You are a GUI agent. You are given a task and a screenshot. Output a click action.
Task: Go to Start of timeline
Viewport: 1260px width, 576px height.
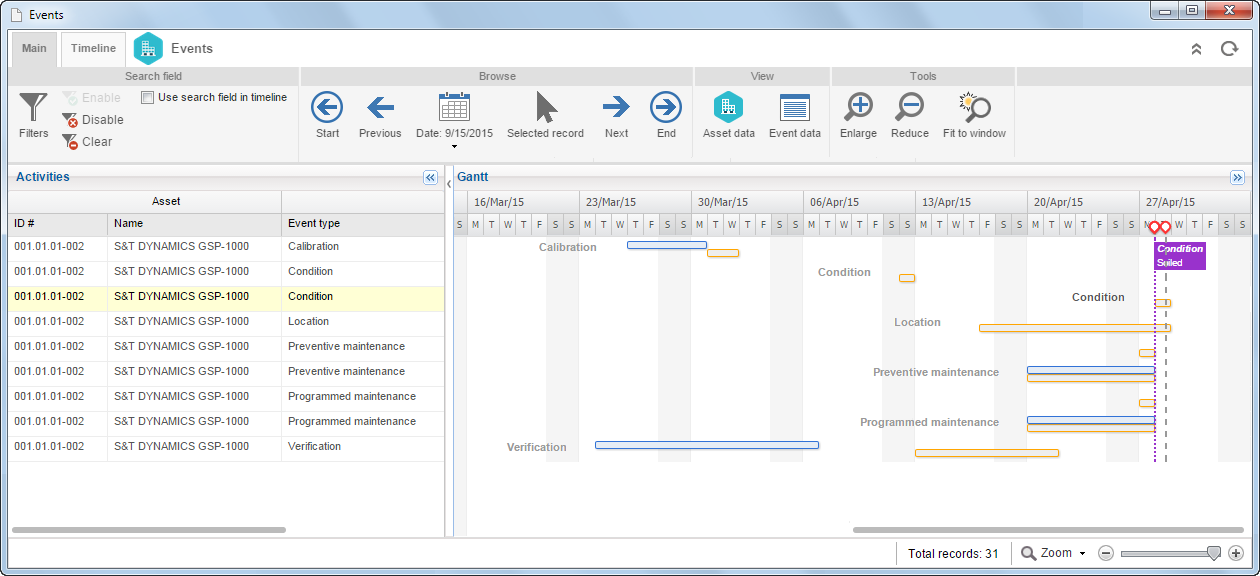click(x=327, y=115)
